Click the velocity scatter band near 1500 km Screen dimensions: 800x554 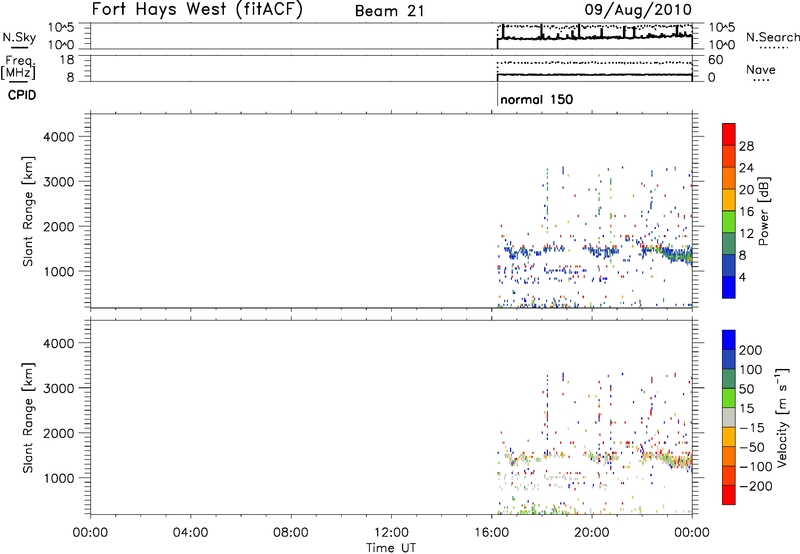point(595,458)
